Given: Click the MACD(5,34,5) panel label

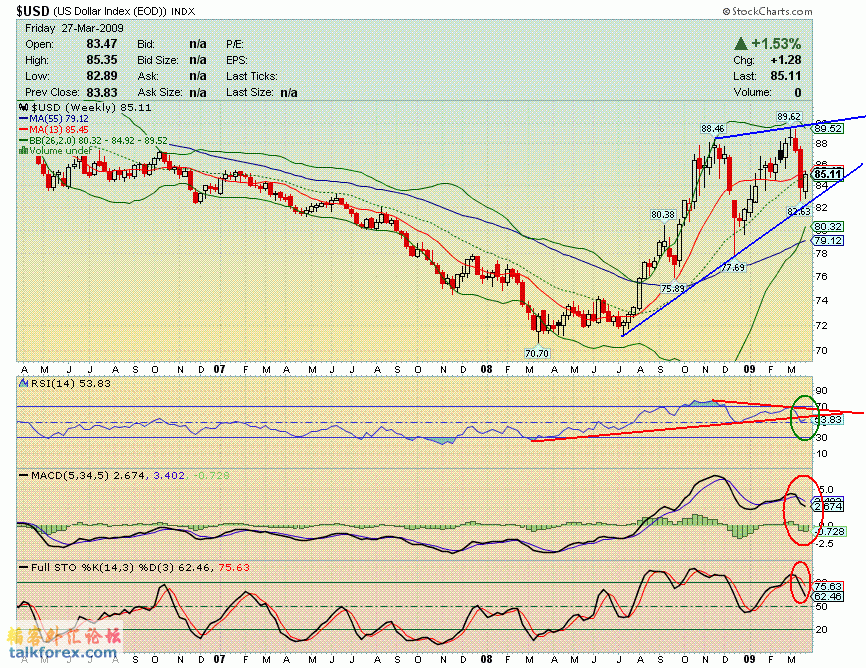Looking at the screenshot, I should [72, 475].
